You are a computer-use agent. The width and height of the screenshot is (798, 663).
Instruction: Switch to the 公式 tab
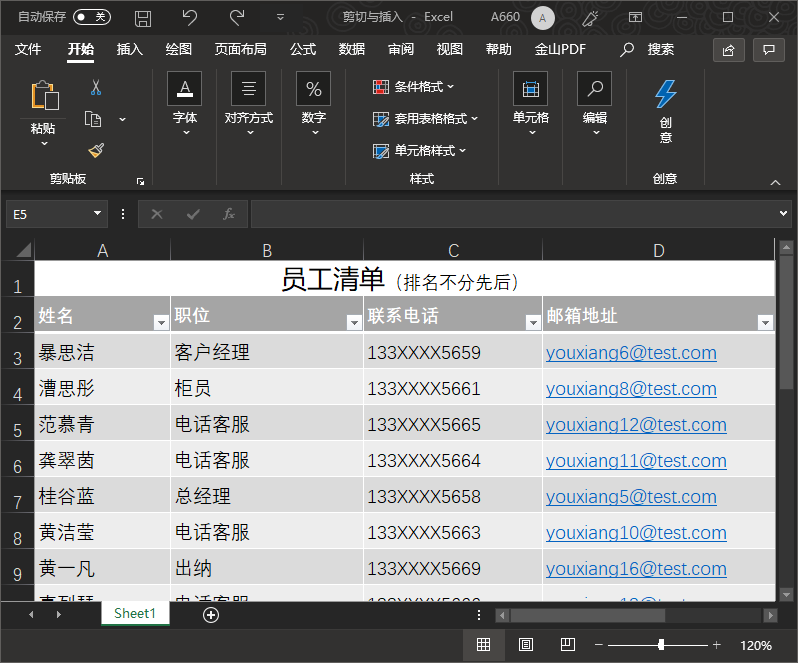pyautogui.click(x=303, y=49)
